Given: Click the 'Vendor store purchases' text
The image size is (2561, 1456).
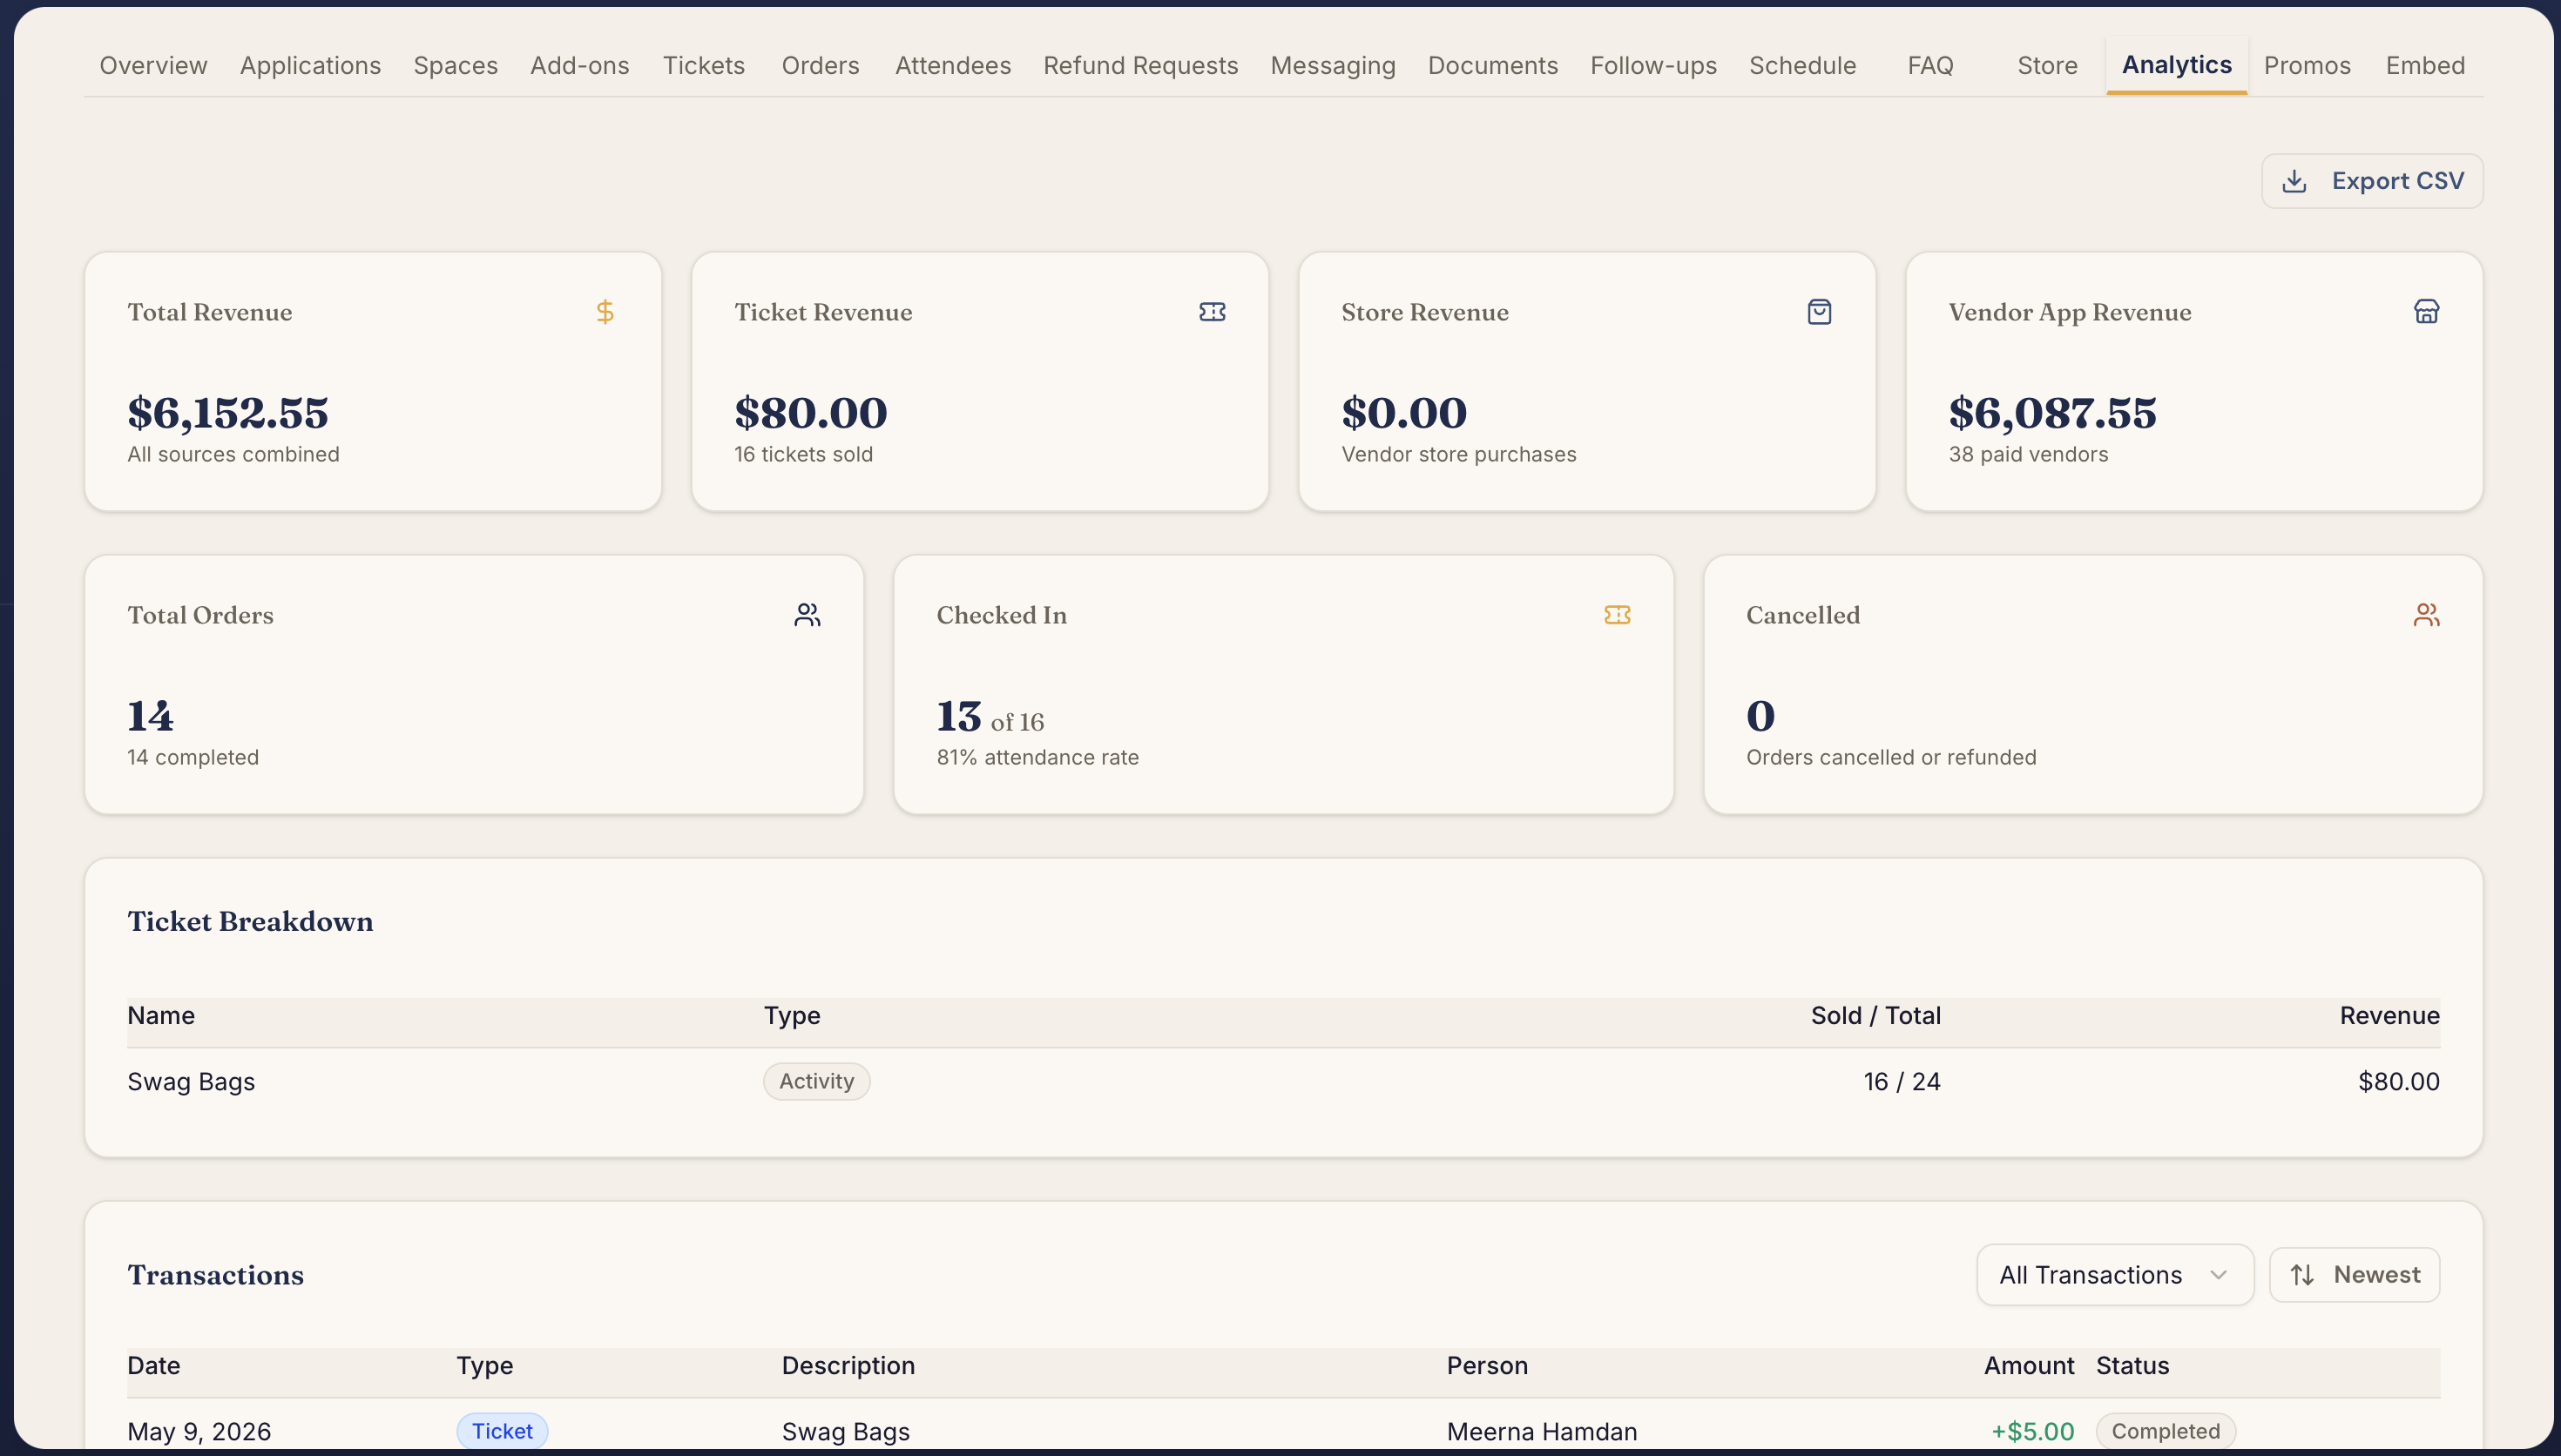Looking at the screenshot, I should click(x=1458, y=455).
